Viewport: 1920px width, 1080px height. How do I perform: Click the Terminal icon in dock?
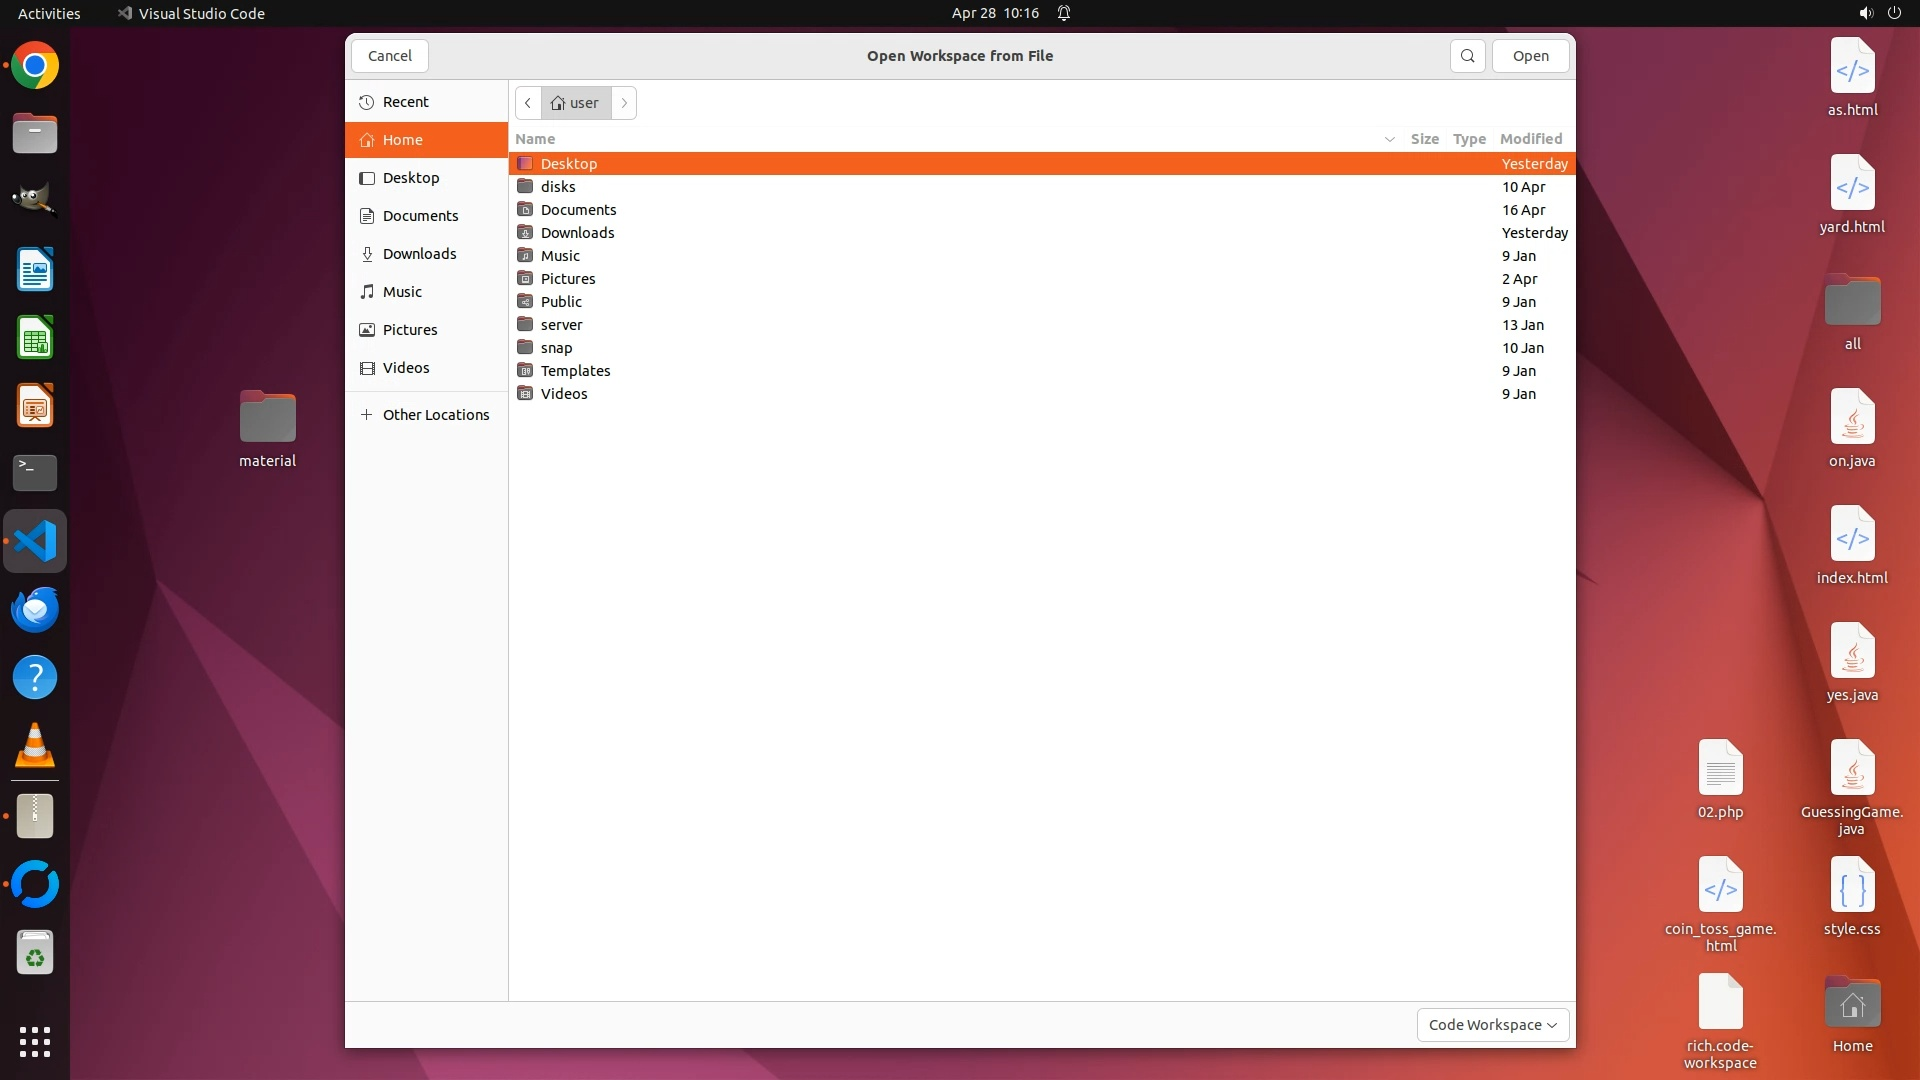pyautogui.click(x=35, y=472)
